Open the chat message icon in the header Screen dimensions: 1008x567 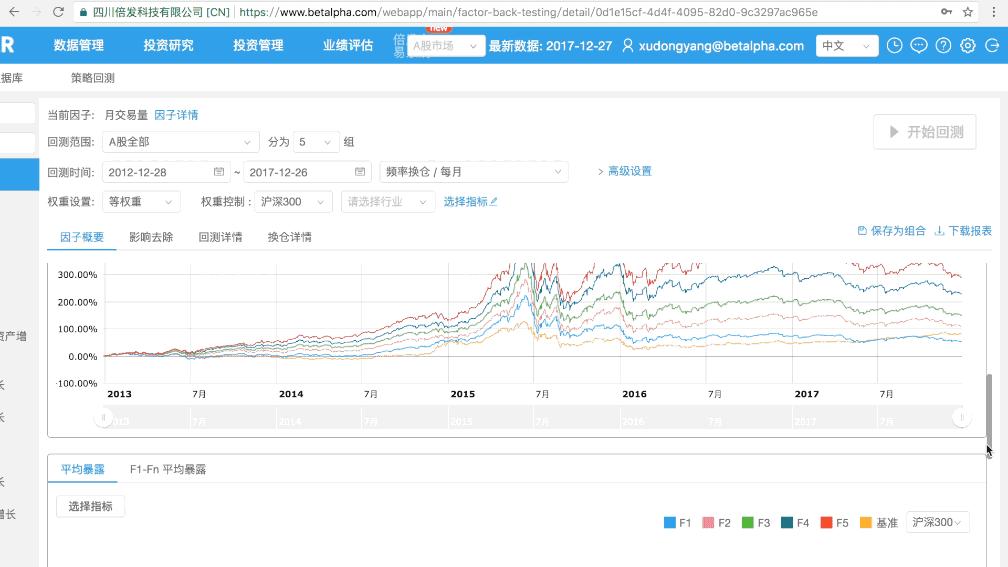pyautogui.click(x=919, y=46)
